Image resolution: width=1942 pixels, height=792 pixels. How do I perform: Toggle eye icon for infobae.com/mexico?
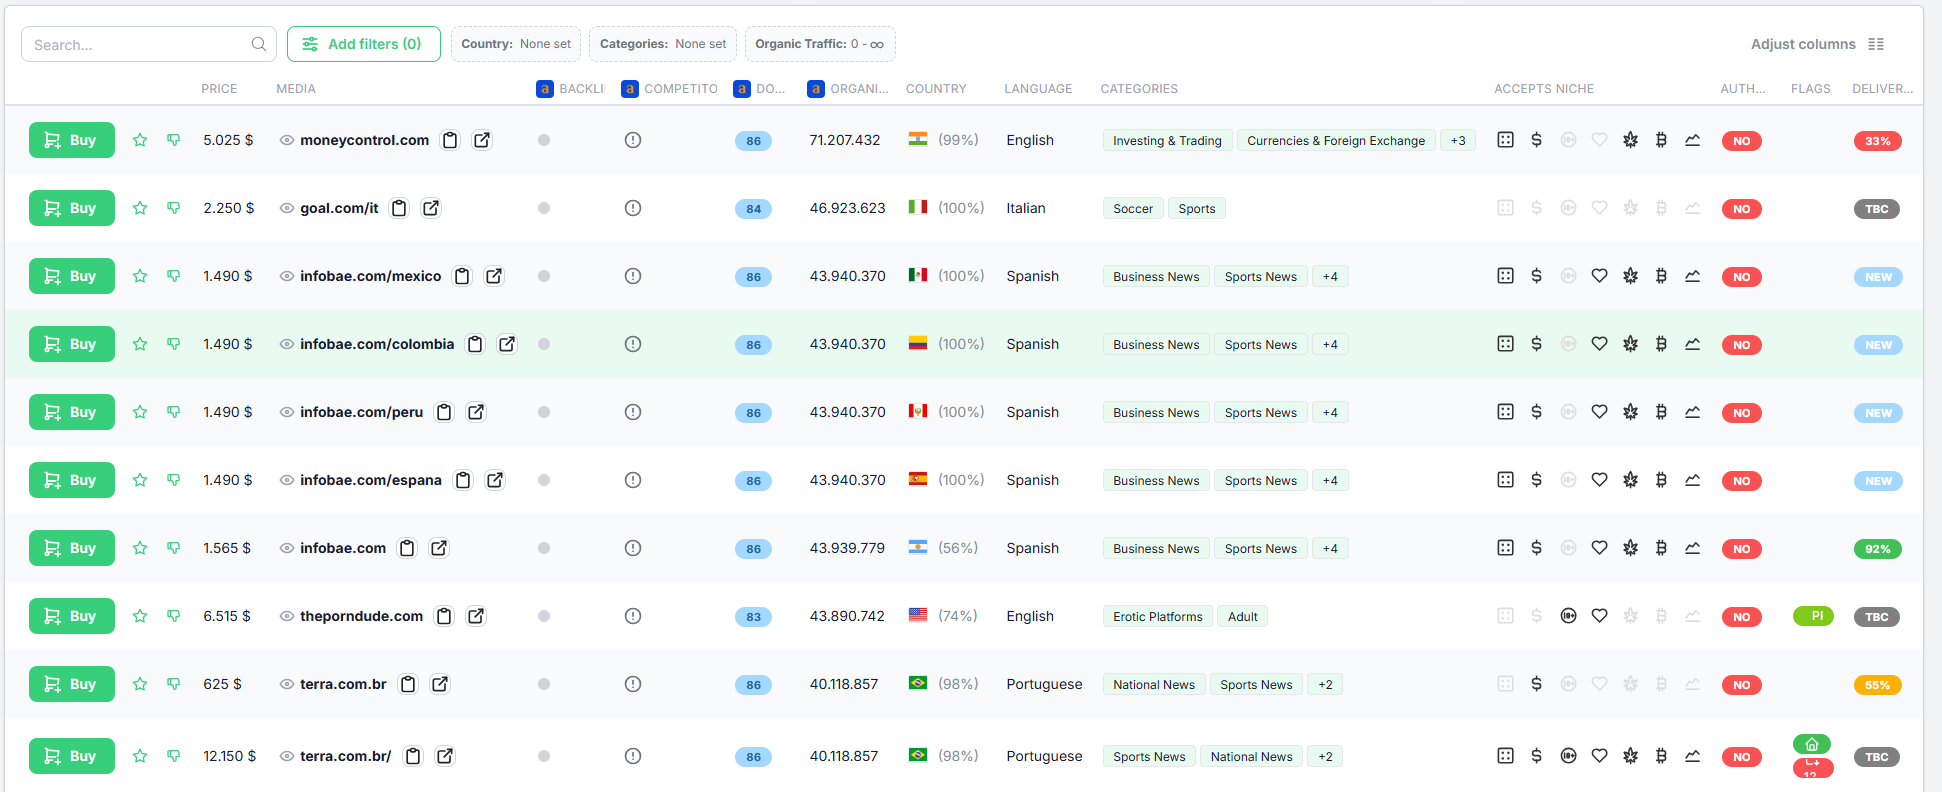coord(286,276)
